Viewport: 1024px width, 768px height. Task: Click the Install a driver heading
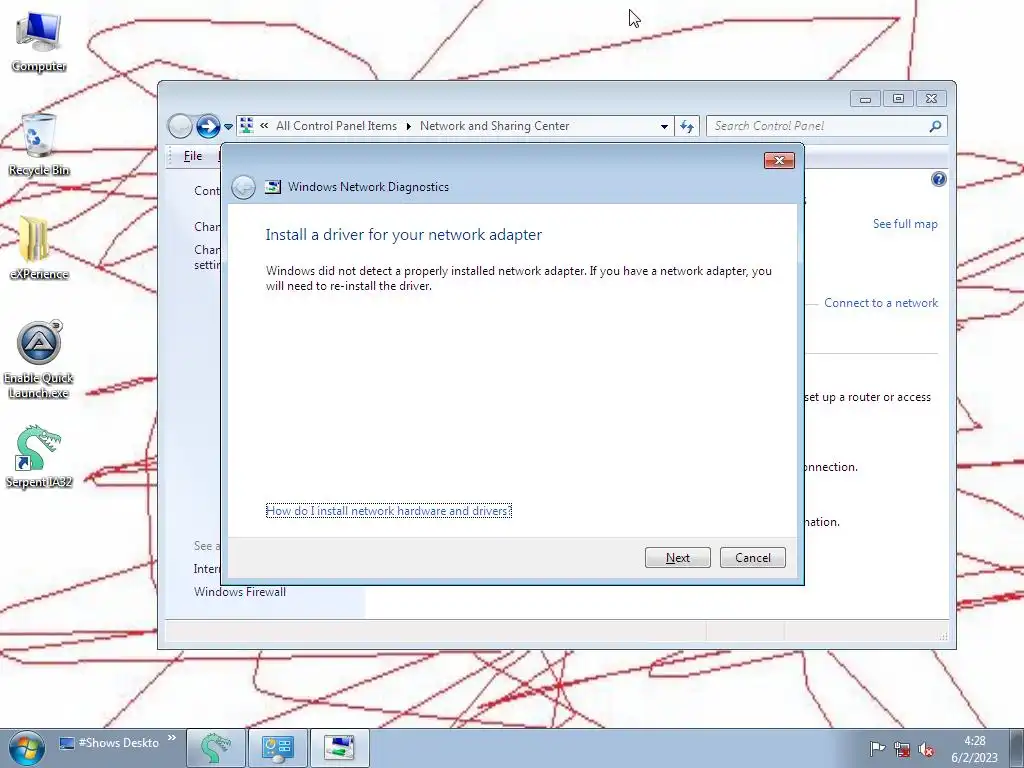point(404,234)
